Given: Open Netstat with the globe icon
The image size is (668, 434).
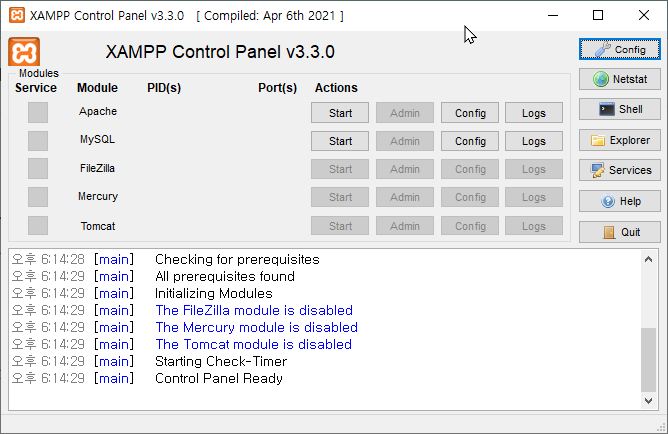Looking at the screenshot, I should coord(619,79).
